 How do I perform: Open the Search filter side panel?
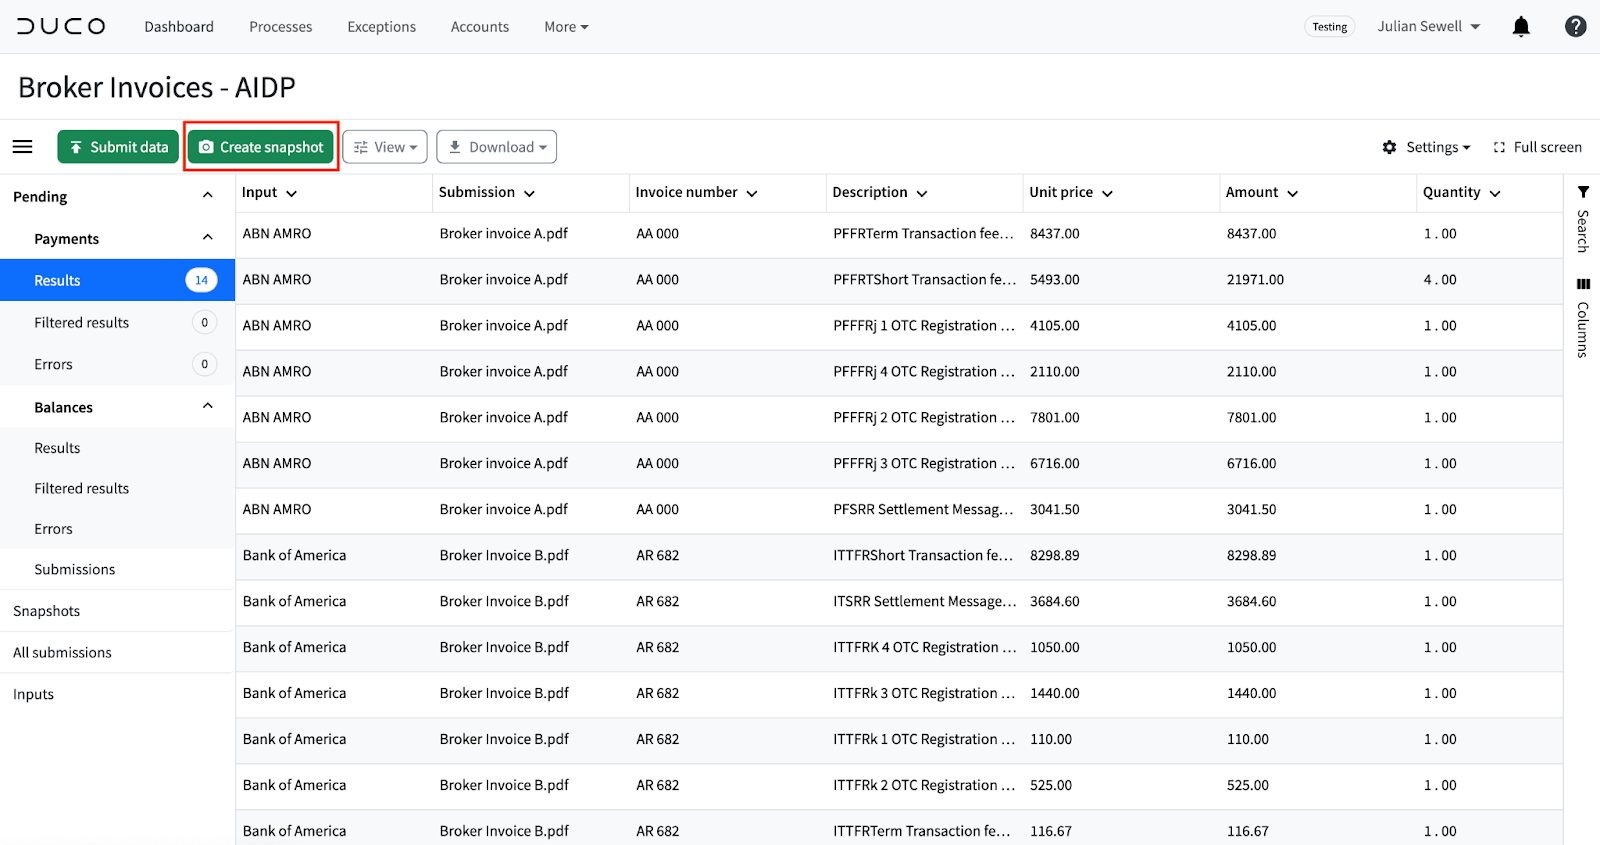[x=1583, y=218]
